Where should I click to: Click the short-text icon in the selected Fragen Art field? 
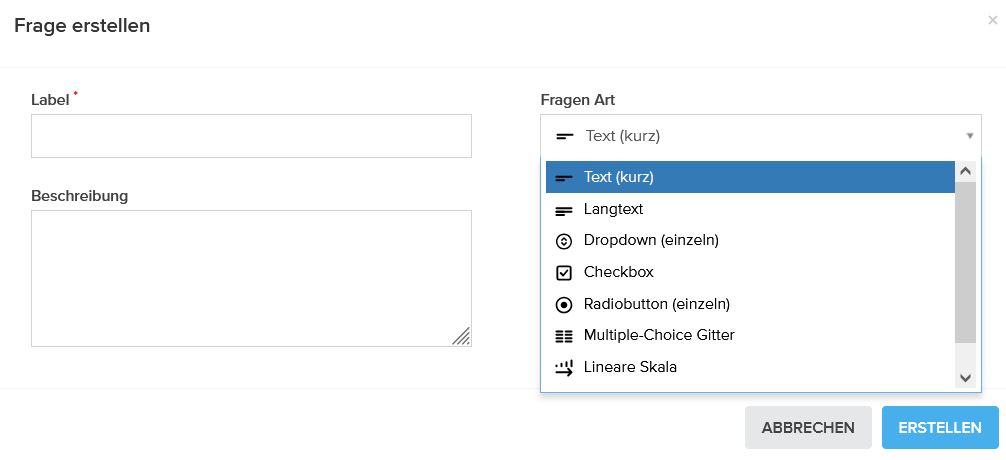[565, 136]
